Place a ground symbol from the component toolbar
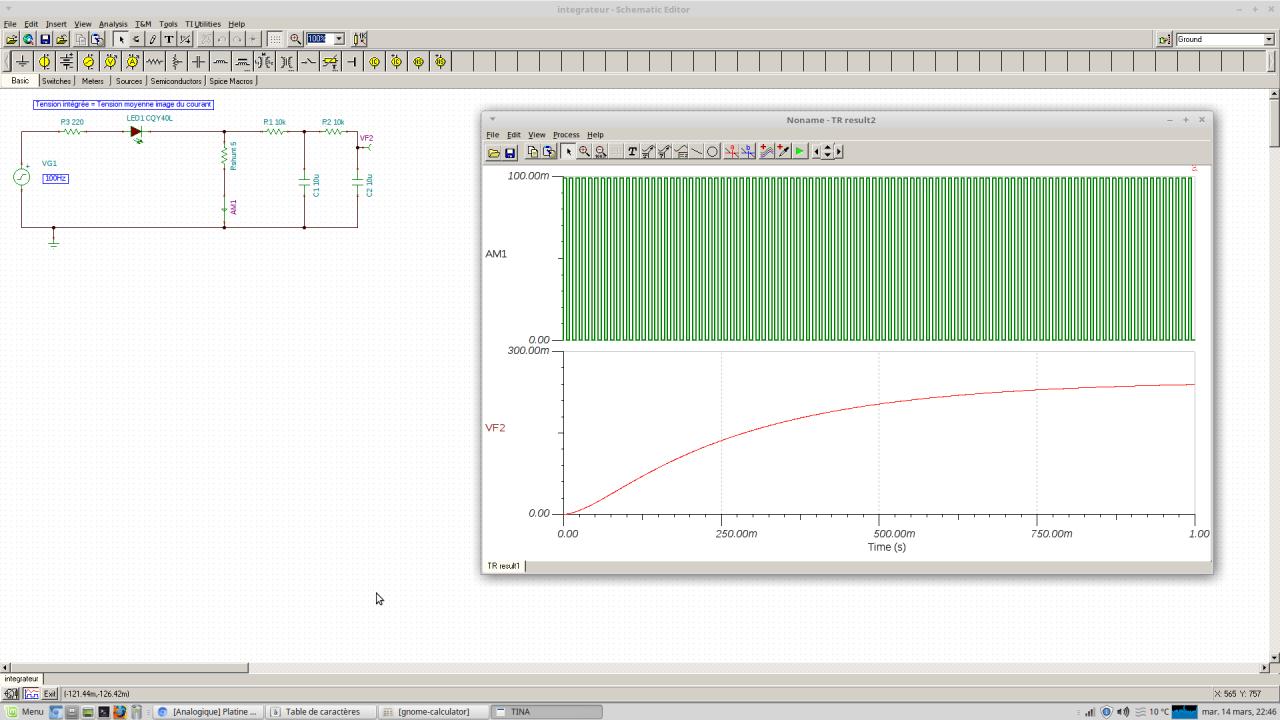The width and height of the screenshot is (1280, 720). point(22,62)
